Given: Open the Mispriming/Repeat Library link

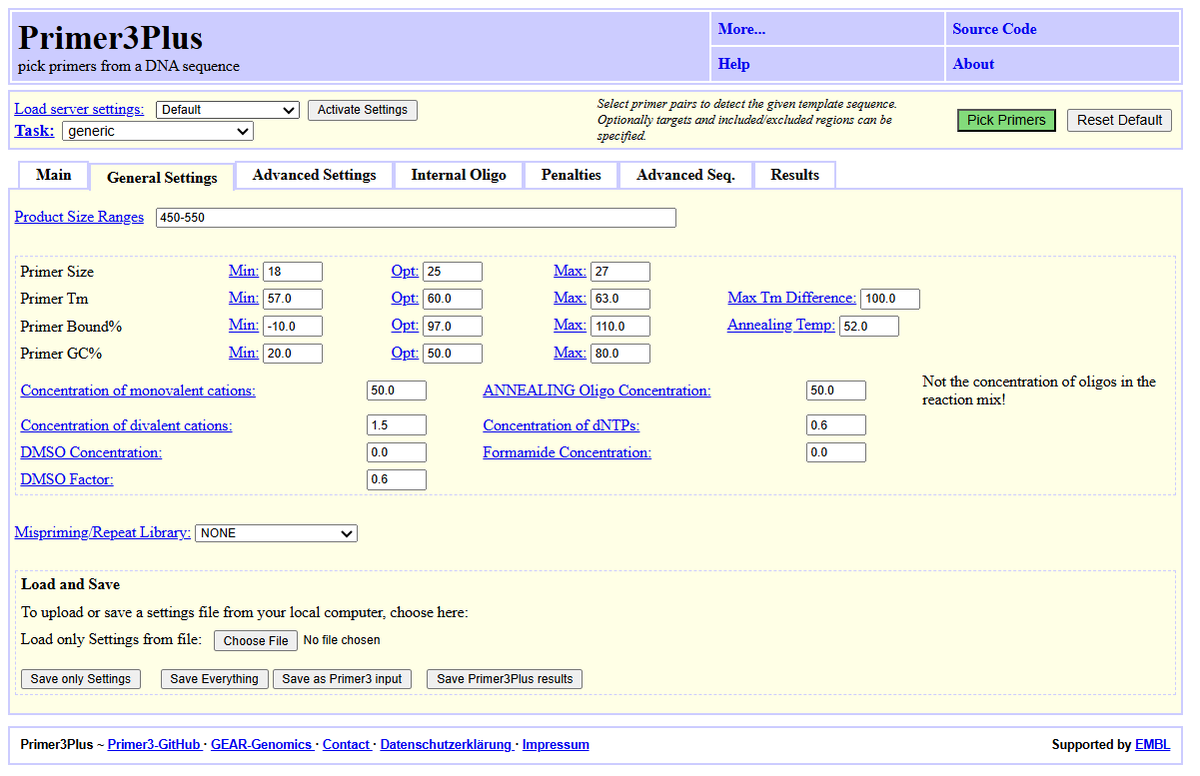Looking at the screenshot, I should 102,533.
